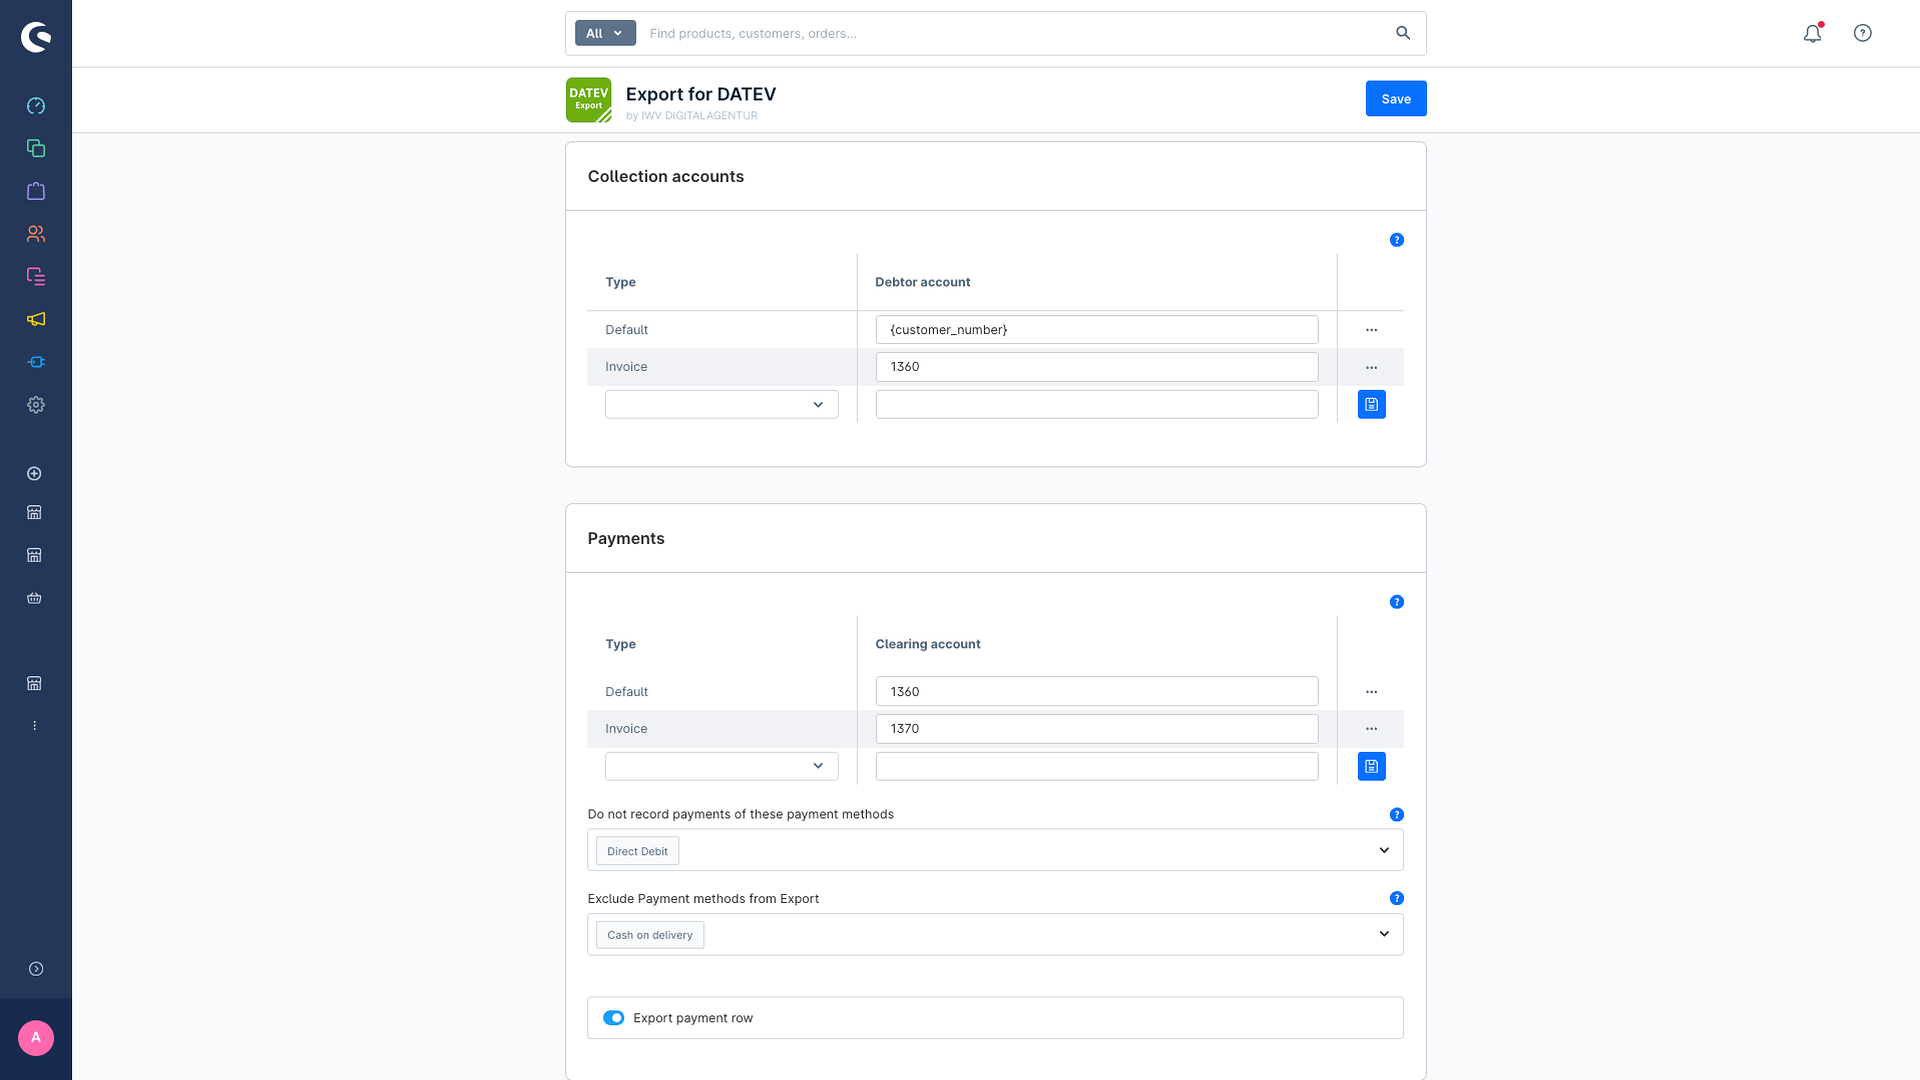Open the notifications bell
Image resolution: width=1920 pixels, height=1080 pixels.
pos(1813,33)
